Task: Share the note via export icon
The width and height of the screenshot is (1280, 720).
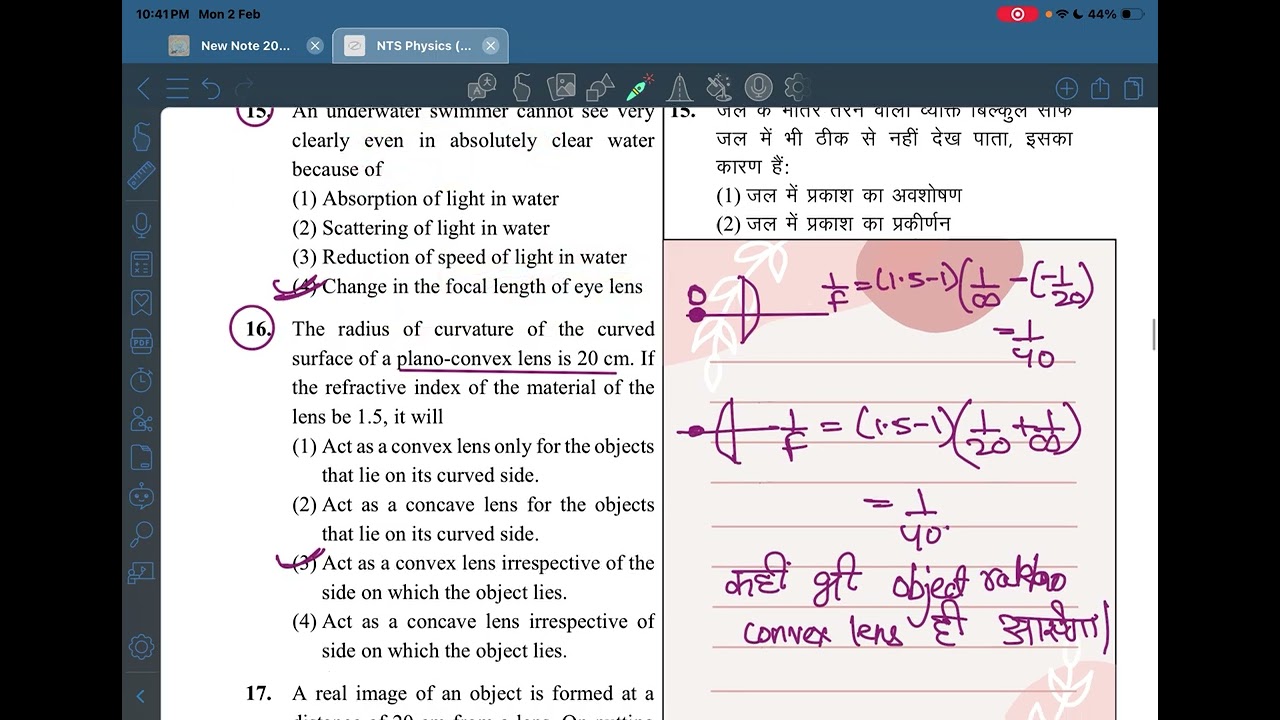Action: click(1100, 89)
